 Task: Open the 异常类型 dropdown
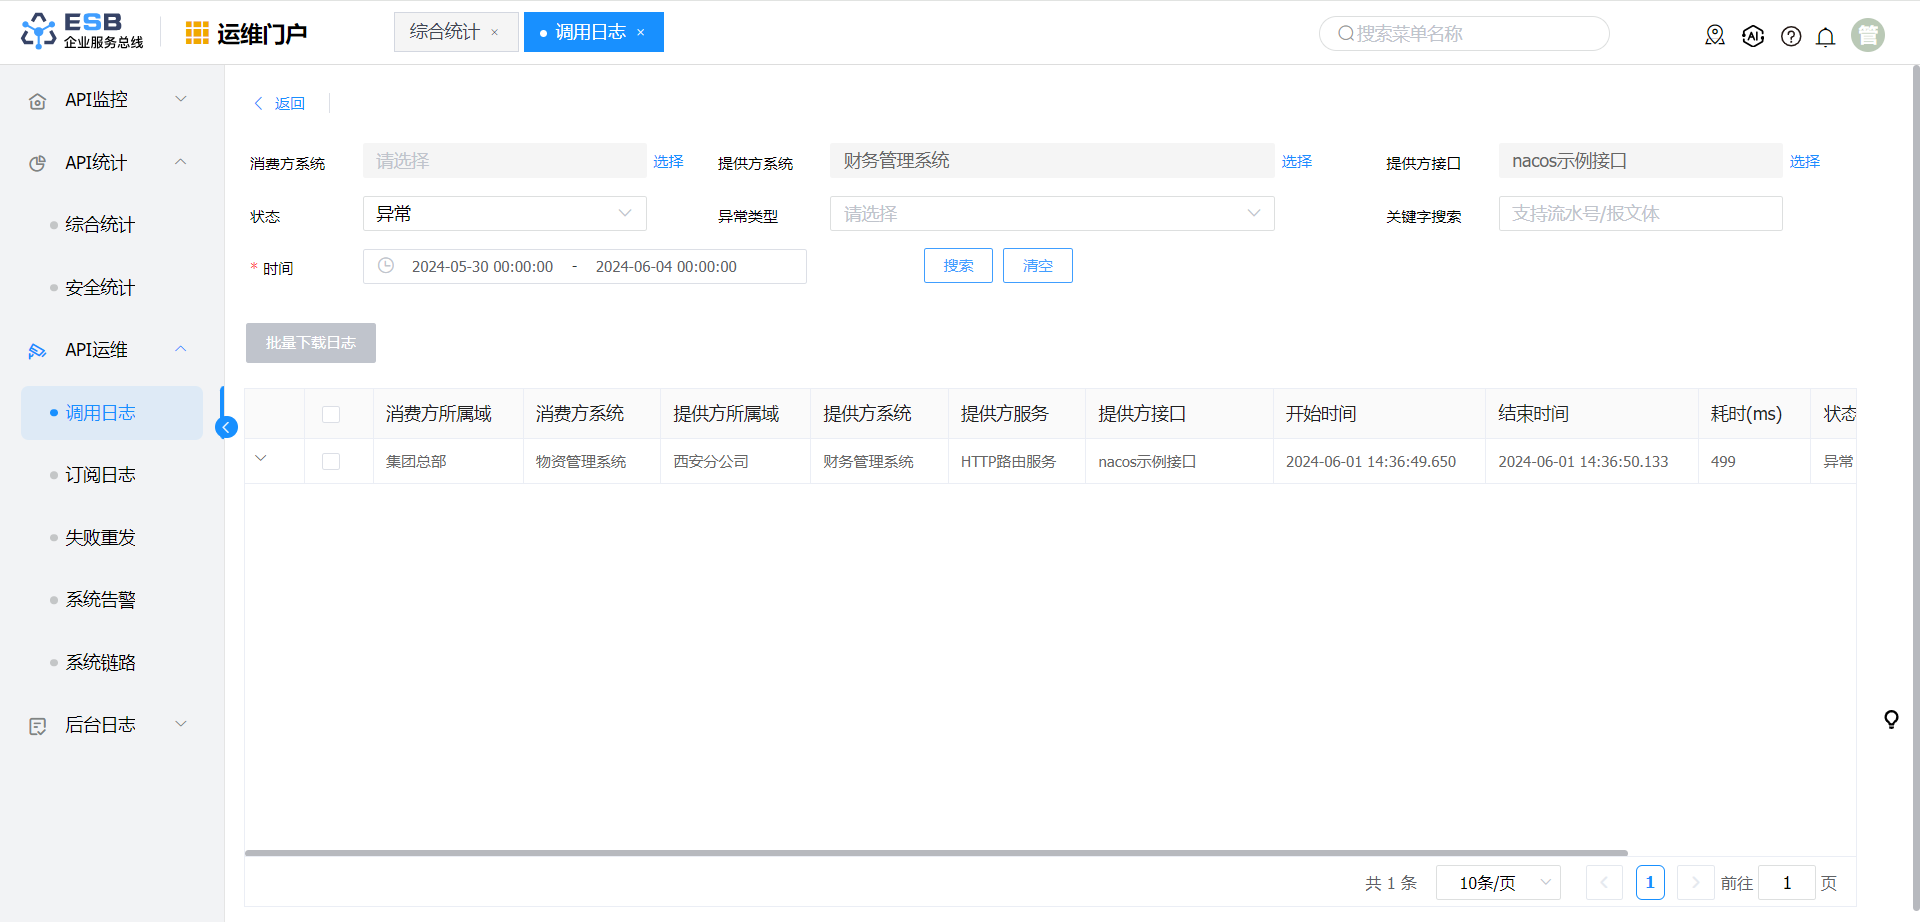(x=1051, y=213)
